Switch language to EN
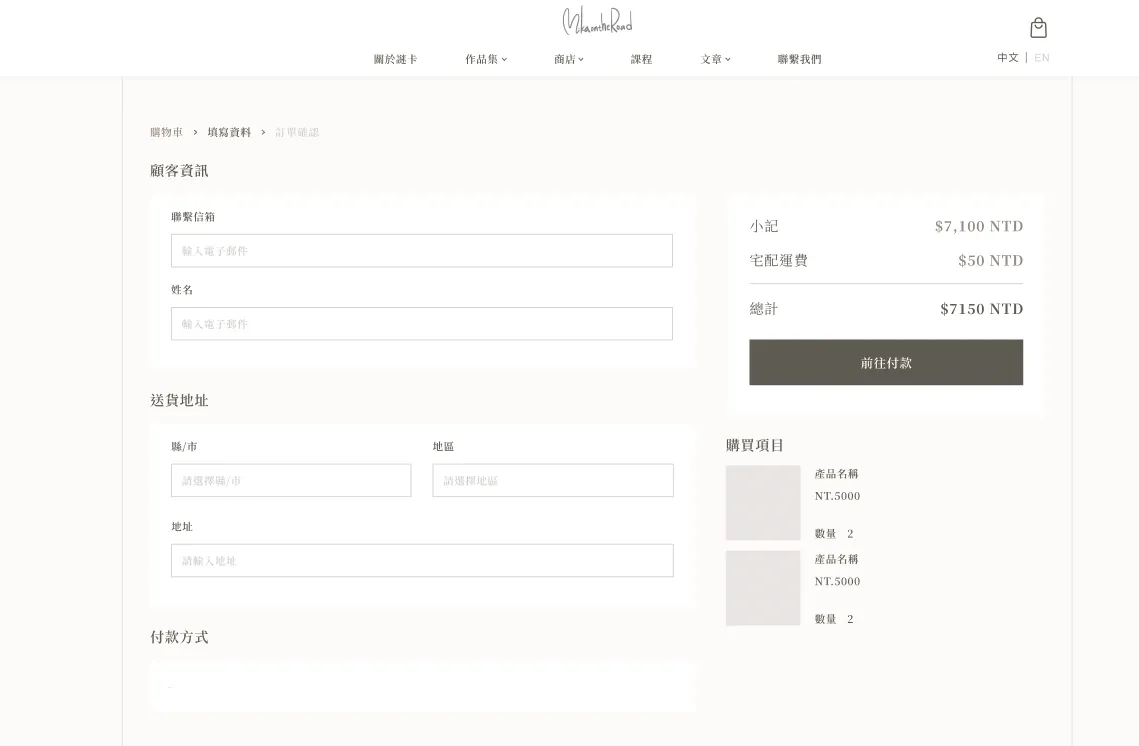1139x746 pixels. [1042, 57]
